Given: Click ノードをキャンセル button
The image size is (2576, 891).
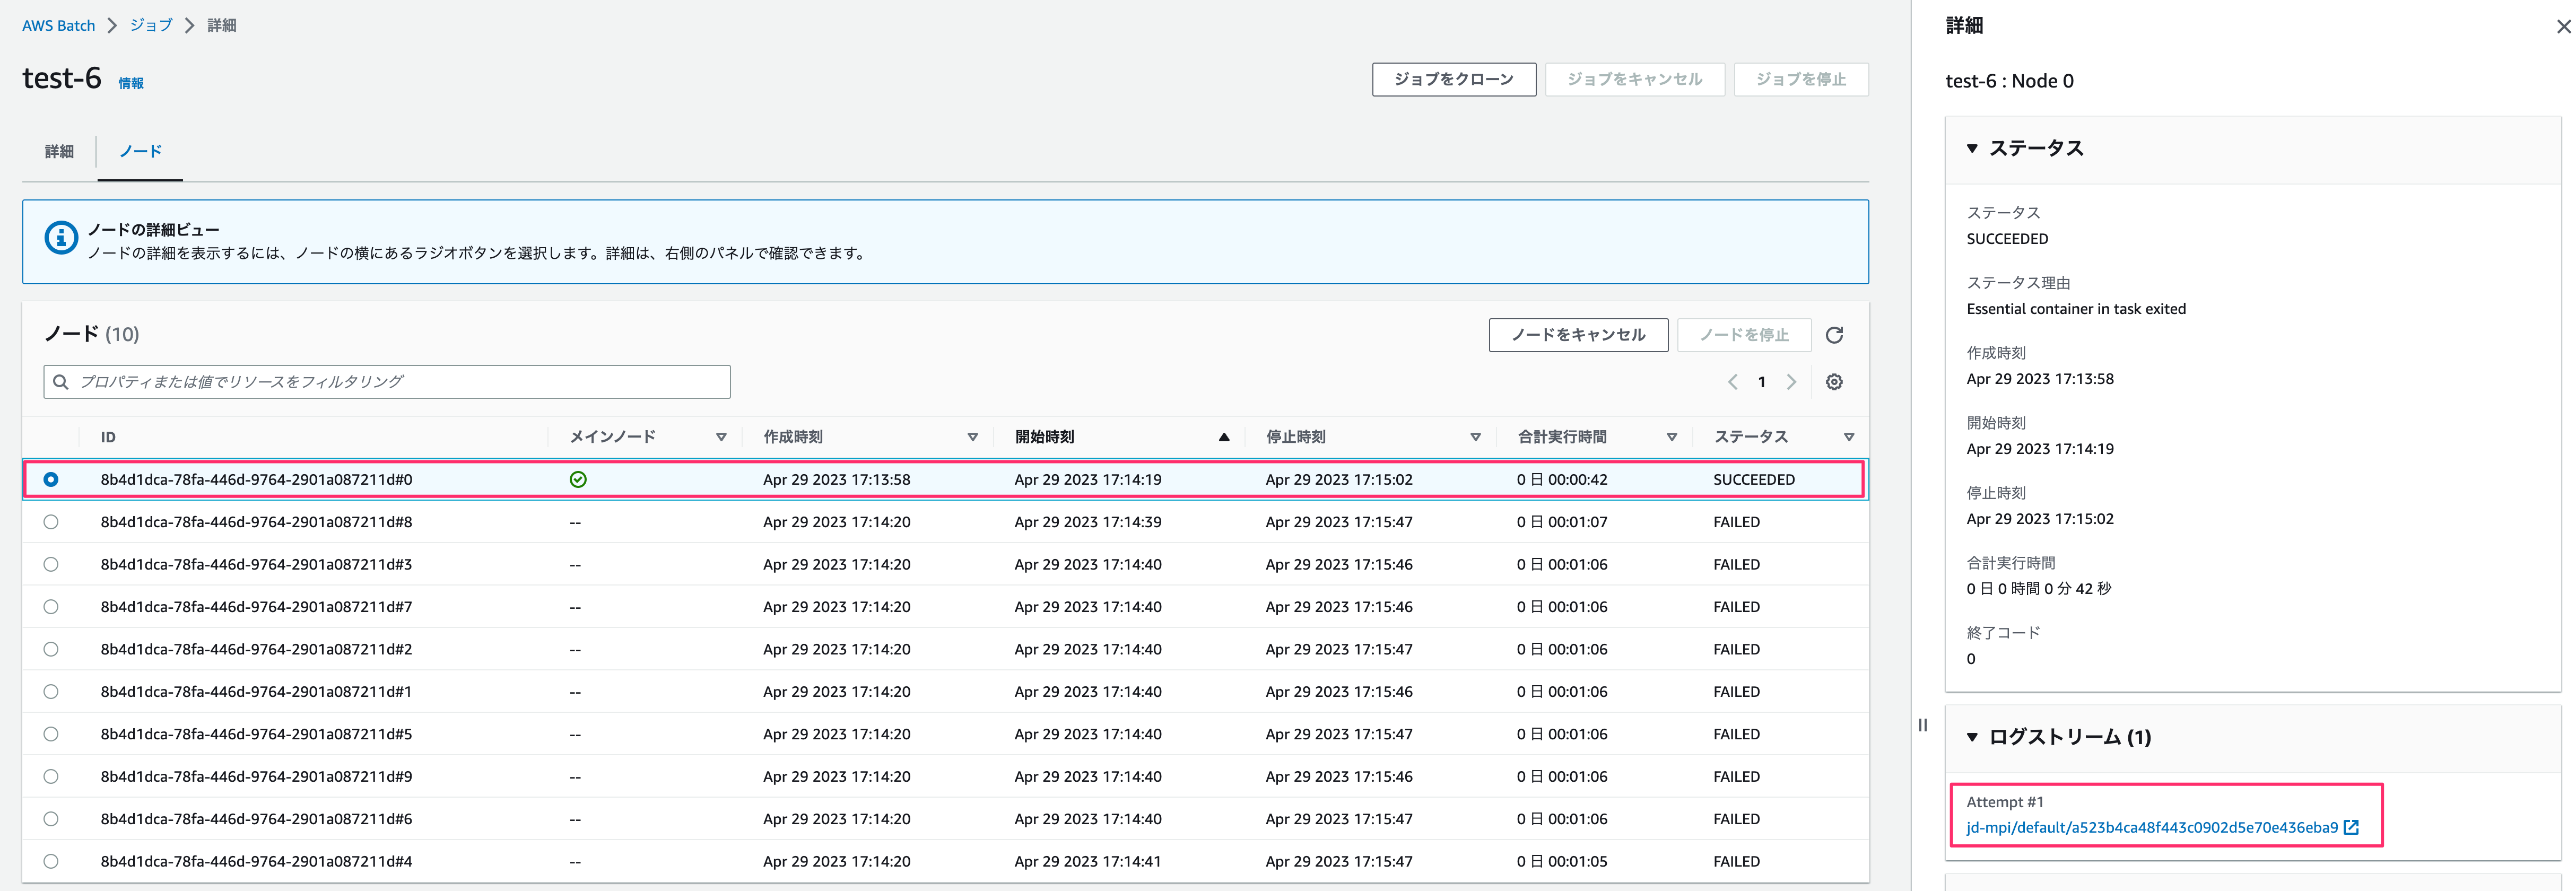Looking at the screenshot, I should (1578, 335).
